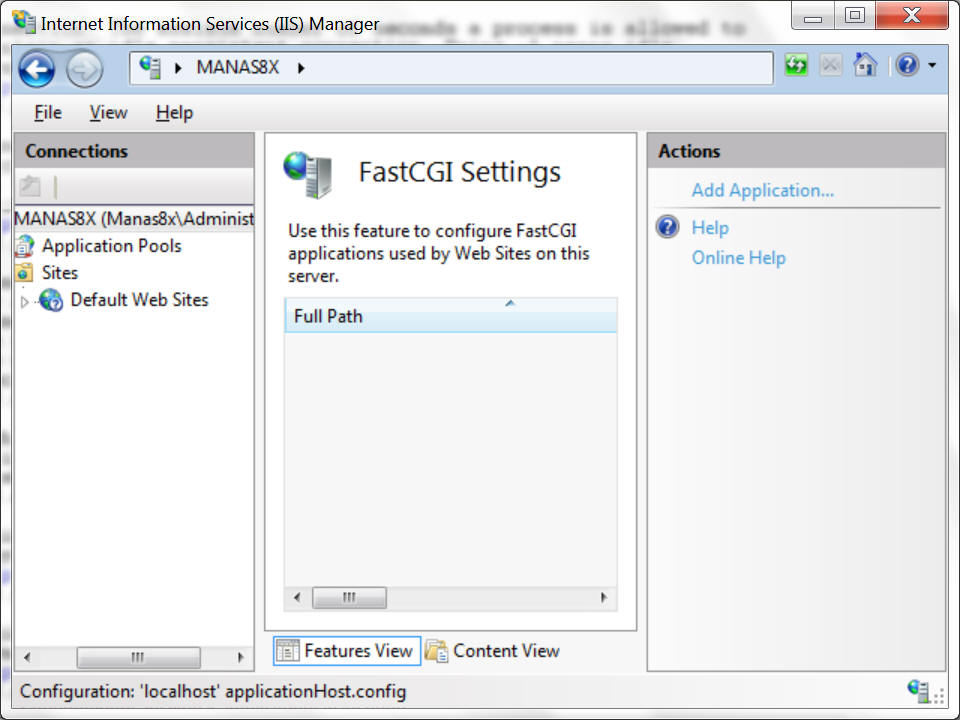Expand the Default Web Sites tree node

coord(24,301)
